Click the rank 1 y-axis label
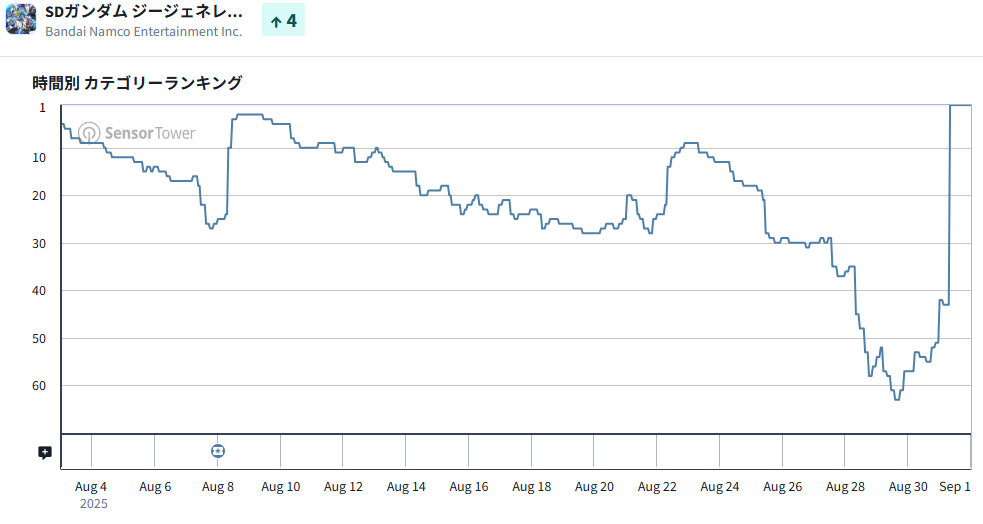Image resolution: width=983 pixels, height=524 pixels. click(42, 107)
